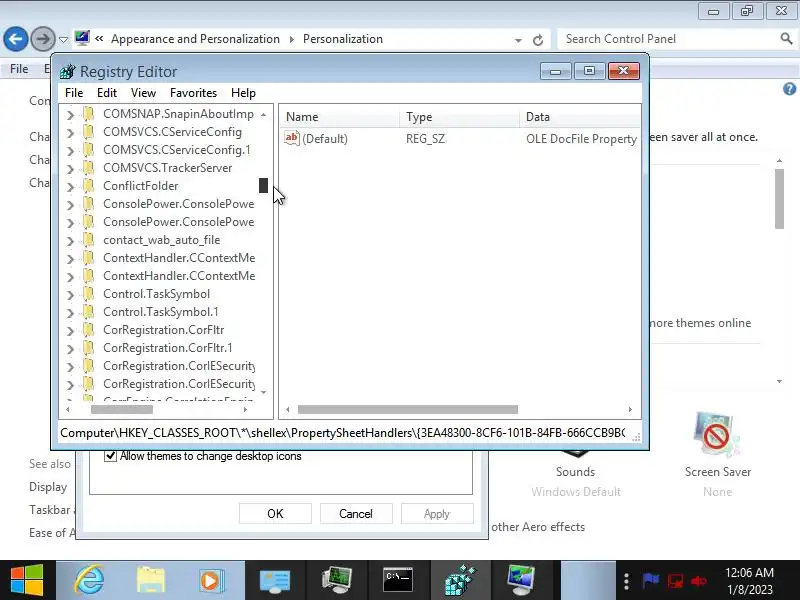
Task: Click the Forward button in Control Panel
Action: [43, 39]
